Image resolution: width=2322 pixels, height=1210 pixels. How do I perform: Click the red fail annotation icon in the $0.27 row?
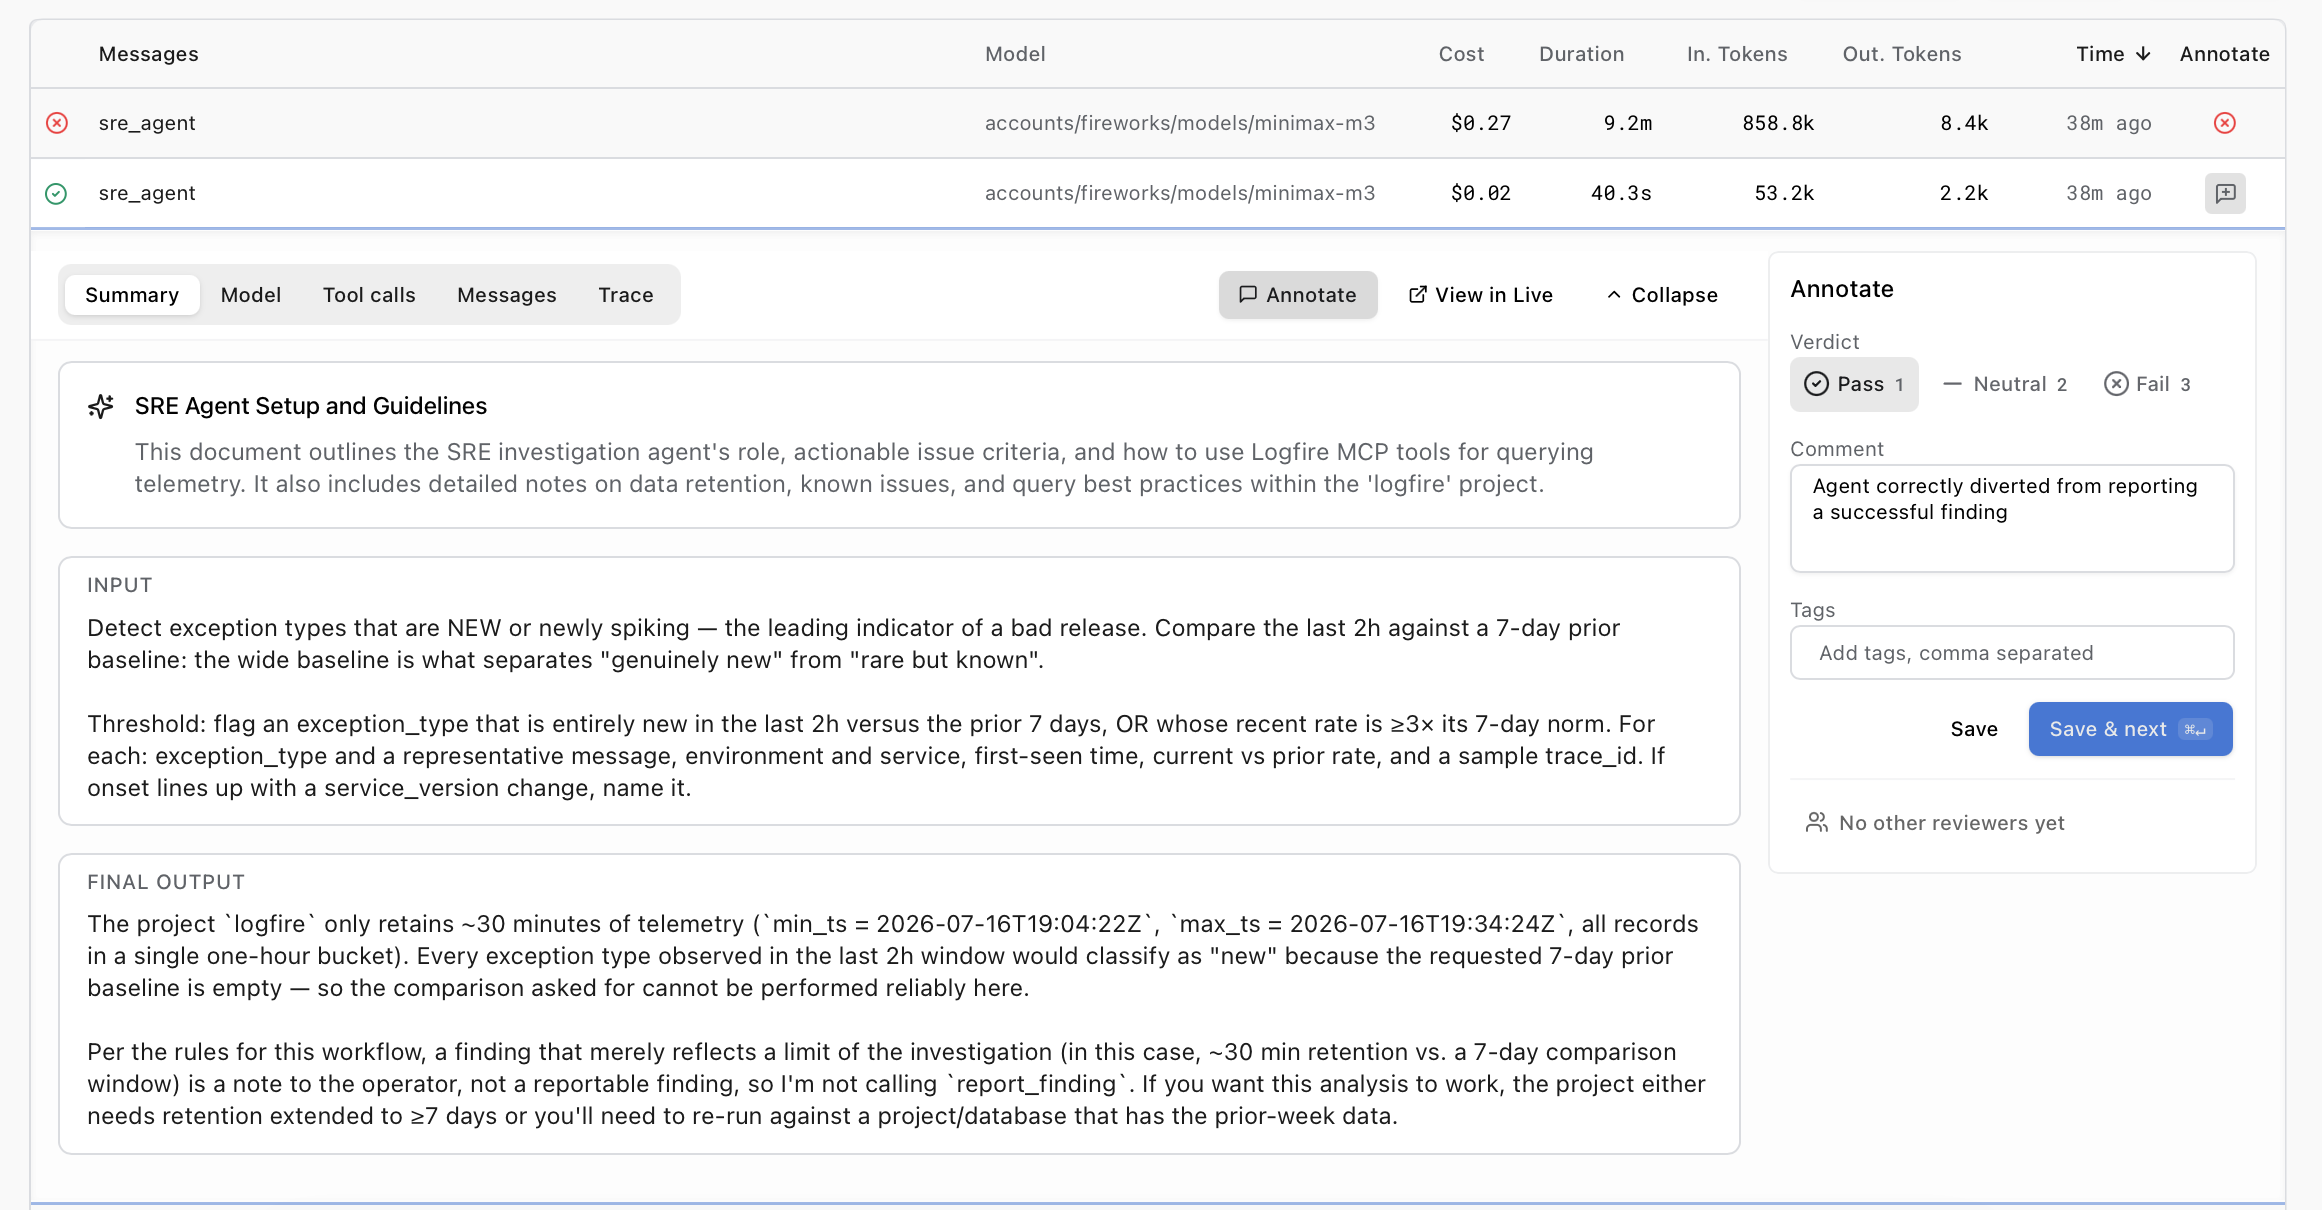click(2224, 123)
